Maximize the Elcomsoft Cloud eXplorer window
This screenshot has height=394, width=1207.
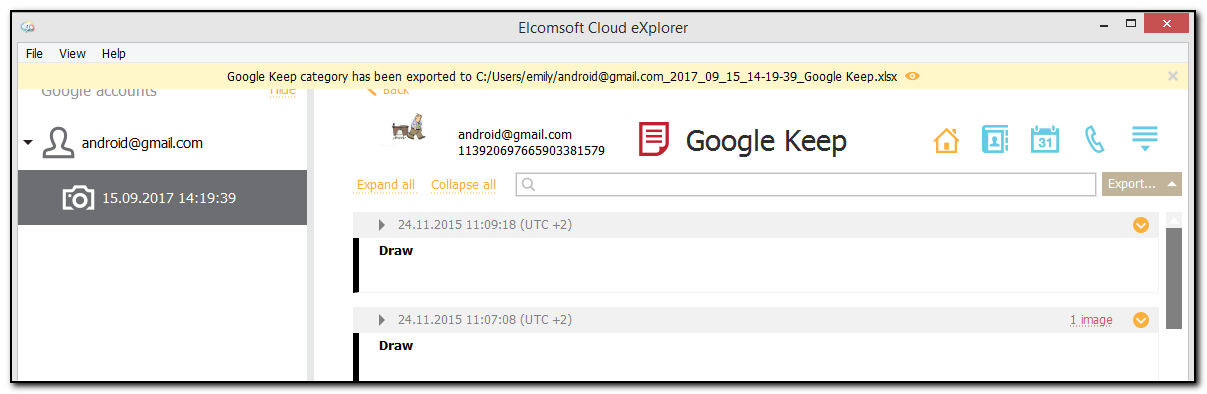(1131, 22)
